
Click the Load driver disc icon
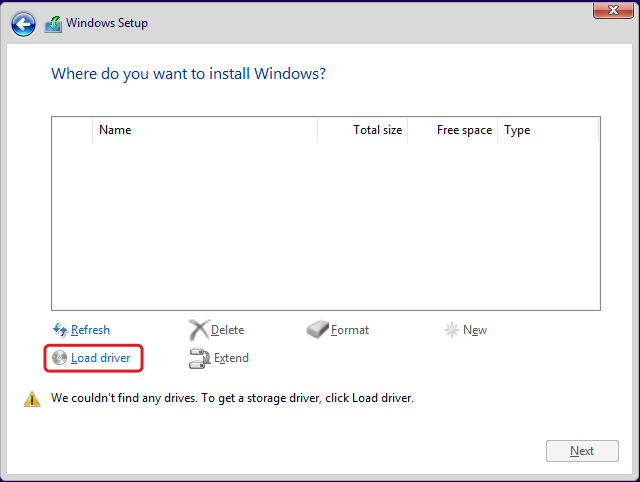tap(59, 358)
